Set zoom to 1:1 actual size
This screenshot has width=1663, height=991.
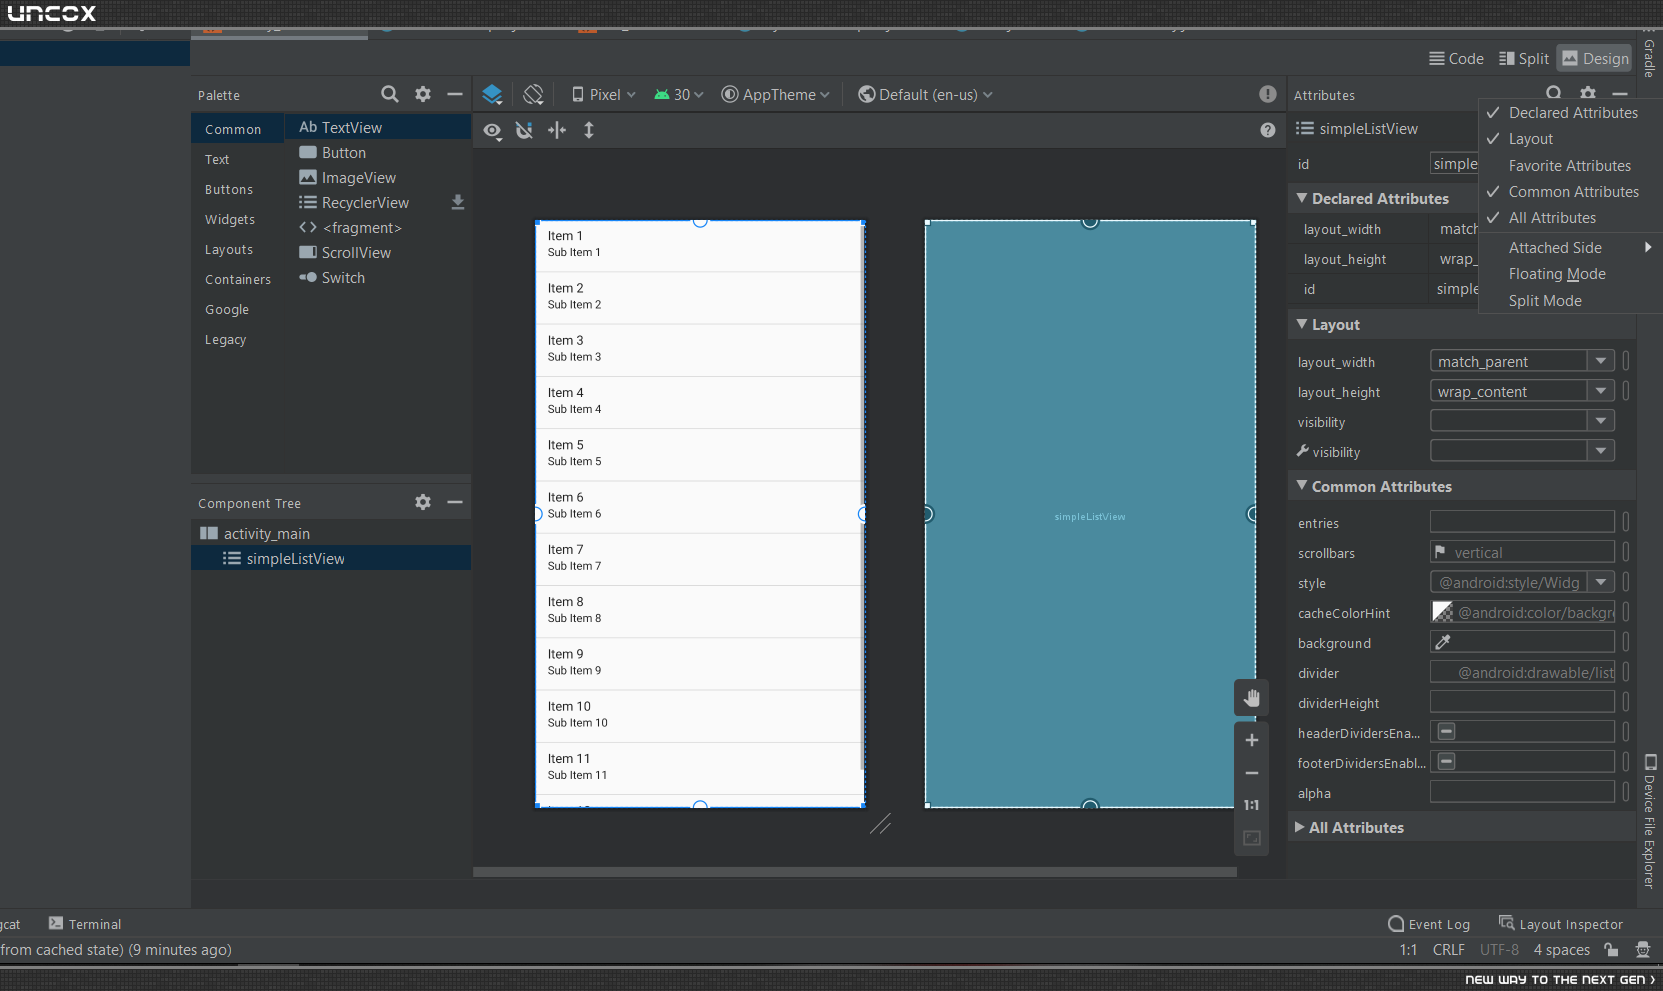tap(1252, 805)
